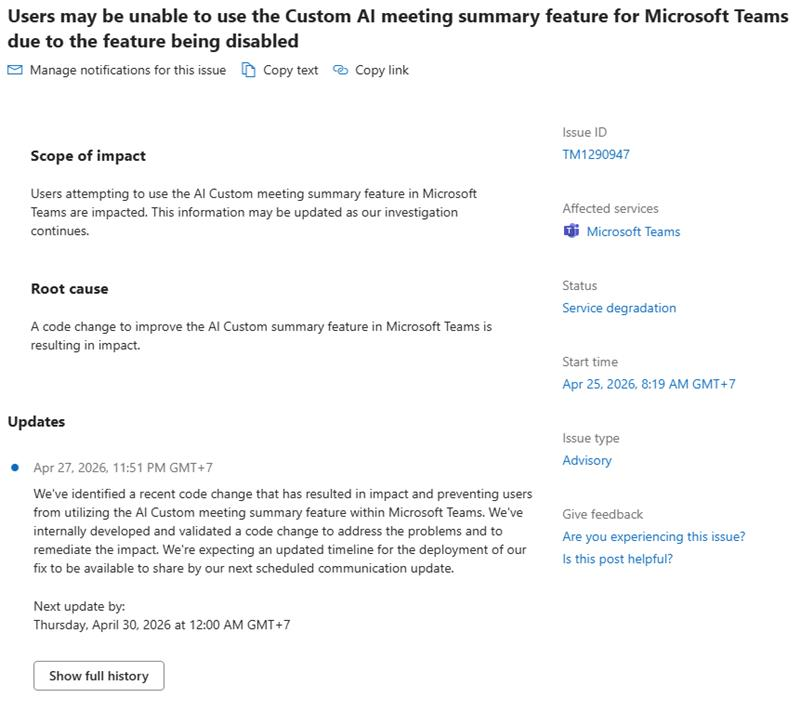This screenshot has width=800, height=711.
Task: Select the Copy link action
Action: click(382, 70)
